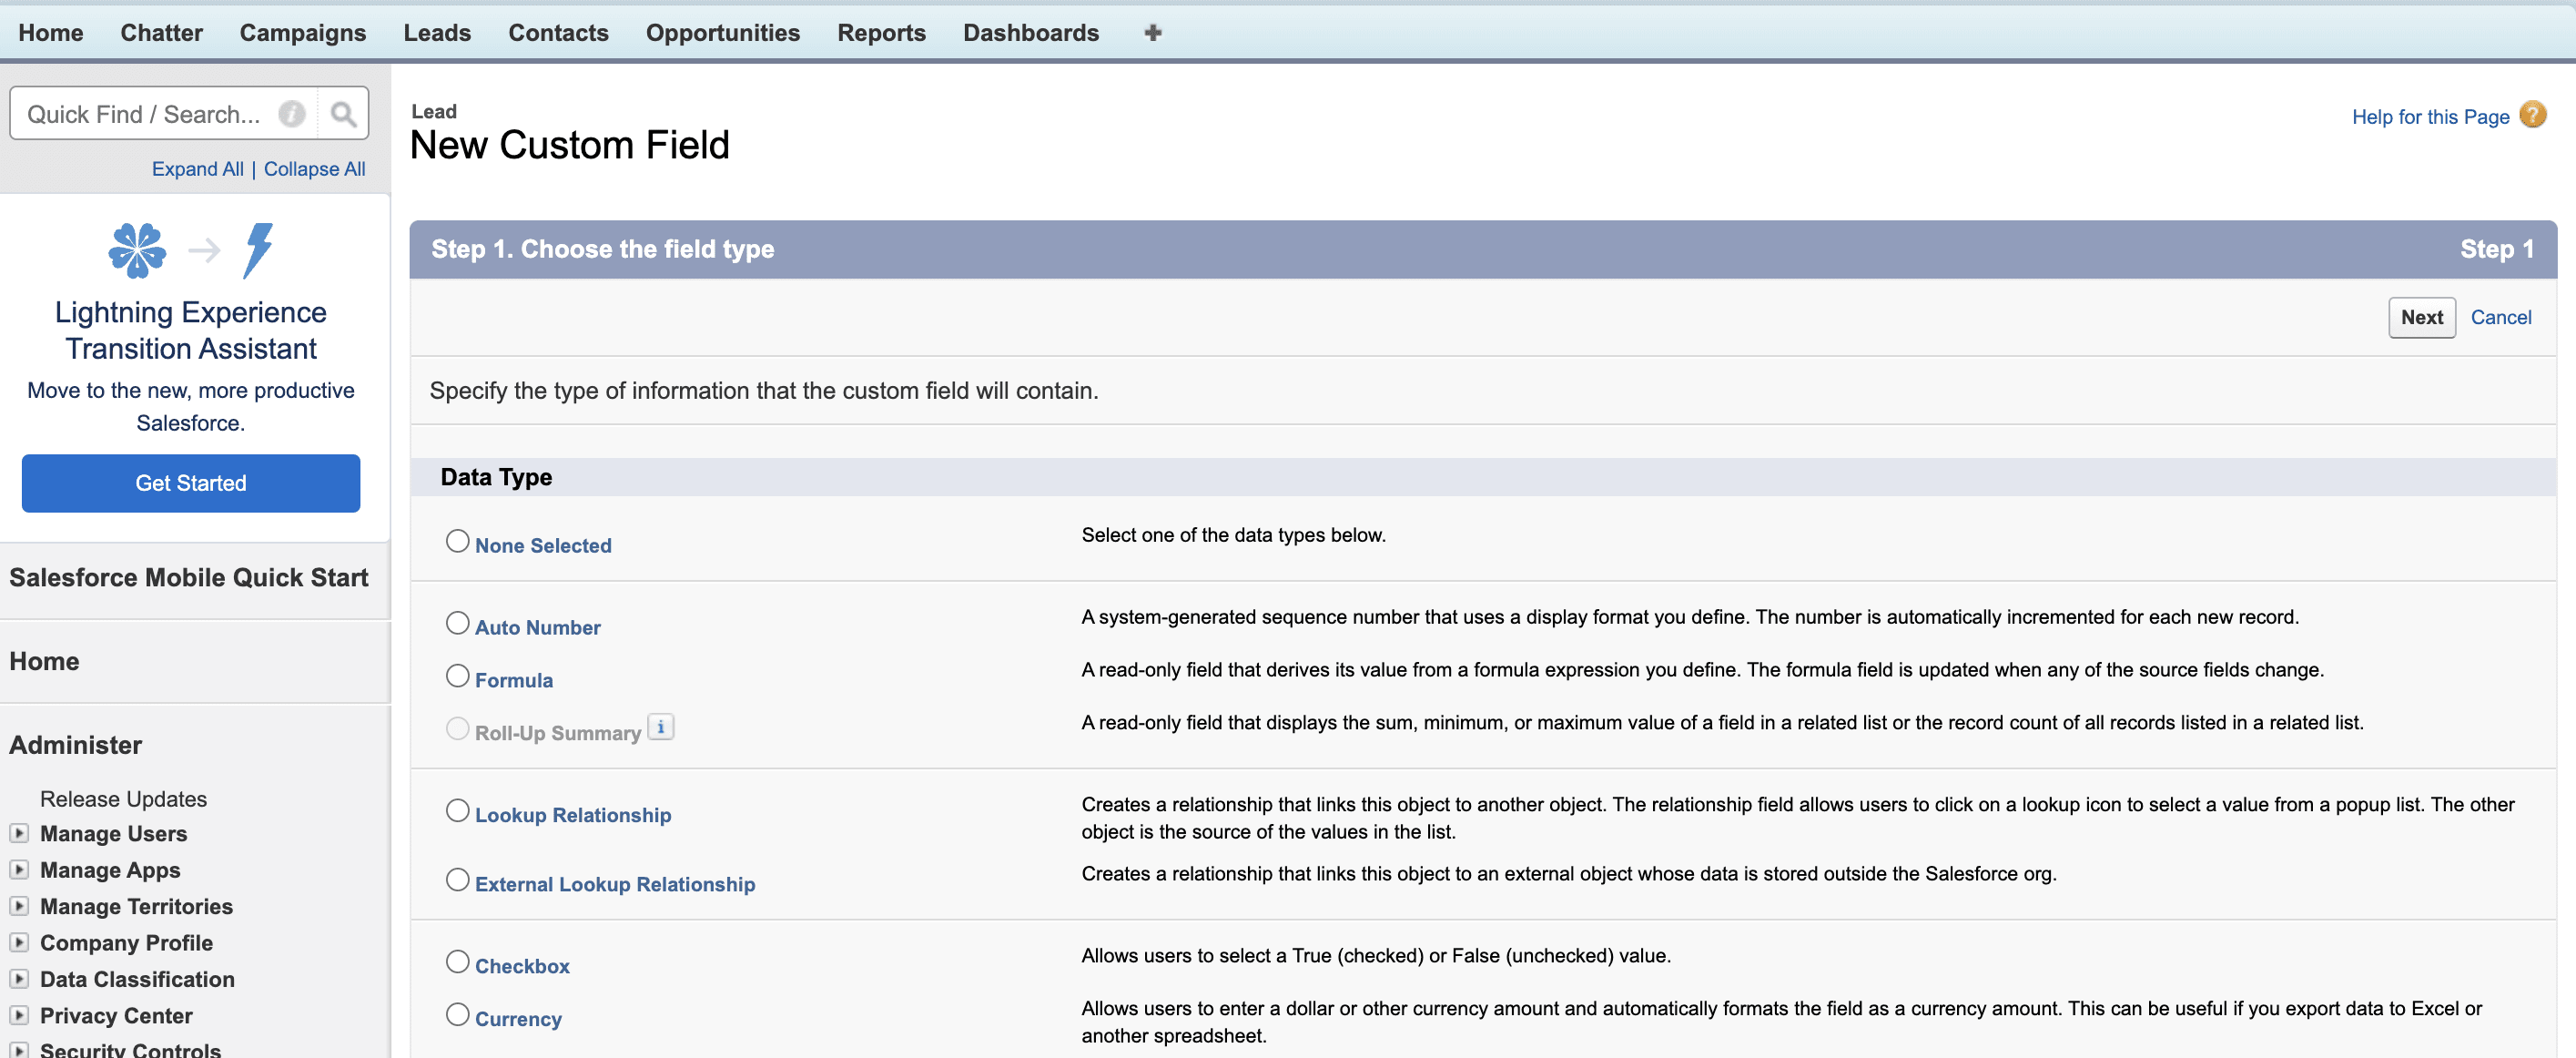
Task: Click Expand All link
Action: tap(198, 169)
